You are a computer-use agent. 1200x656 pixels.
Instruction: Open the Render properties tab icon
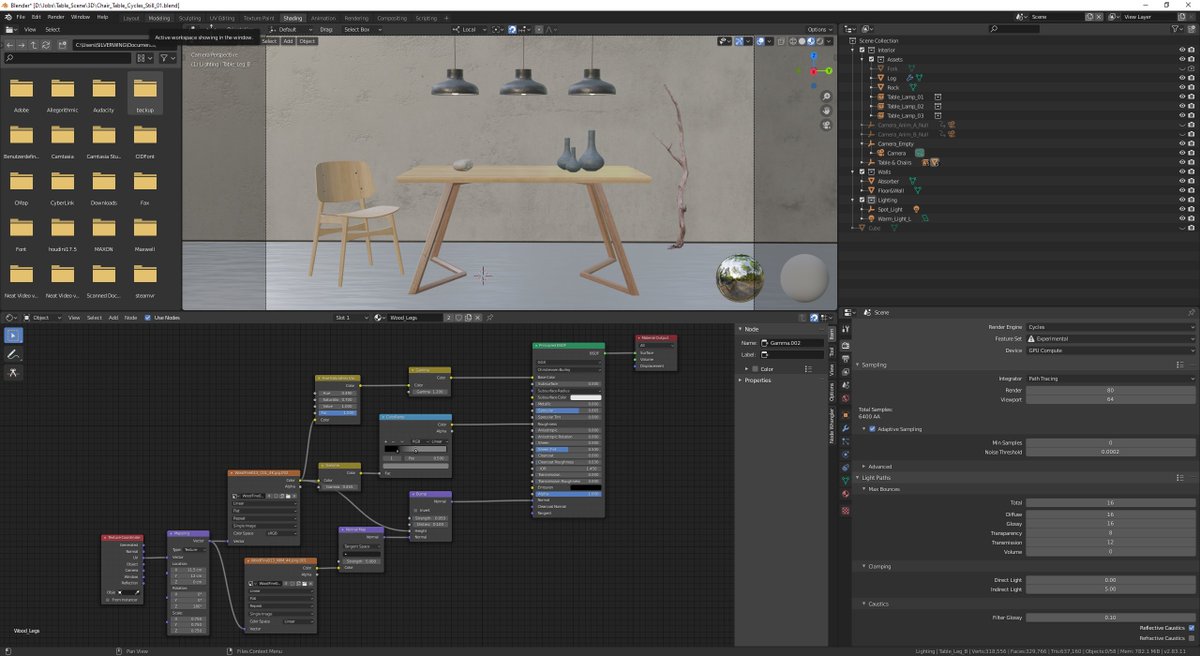coord(845,346)
